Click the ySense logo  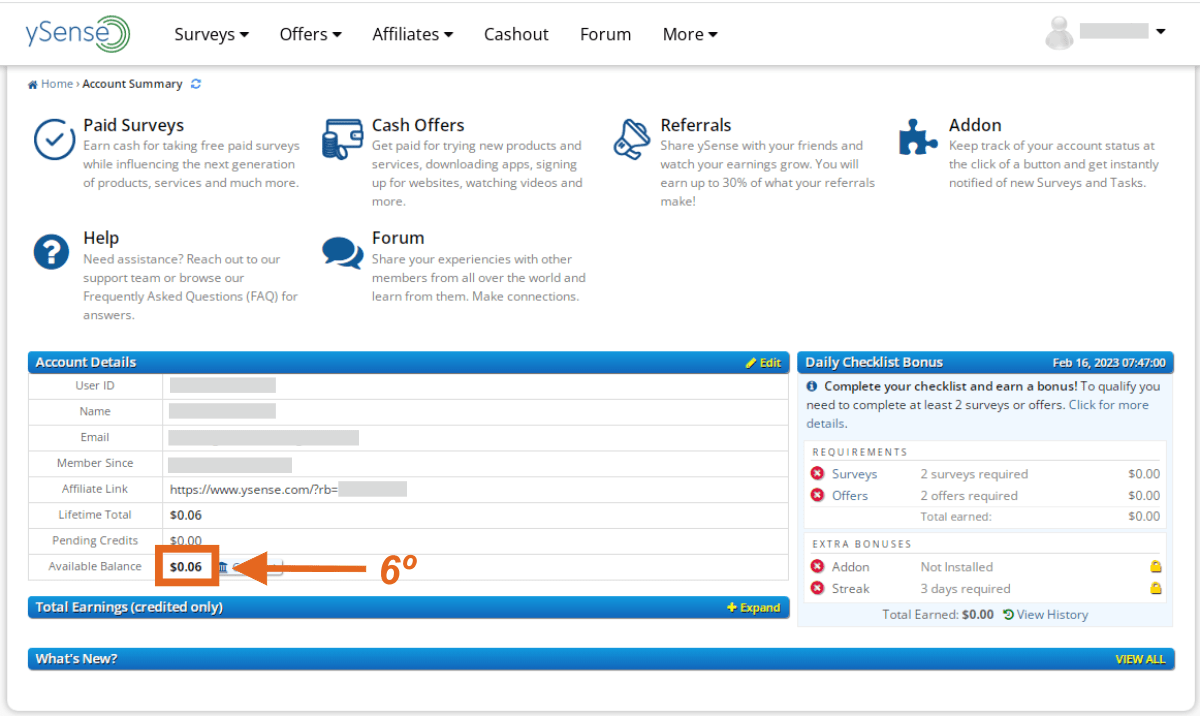coord(78,33)
